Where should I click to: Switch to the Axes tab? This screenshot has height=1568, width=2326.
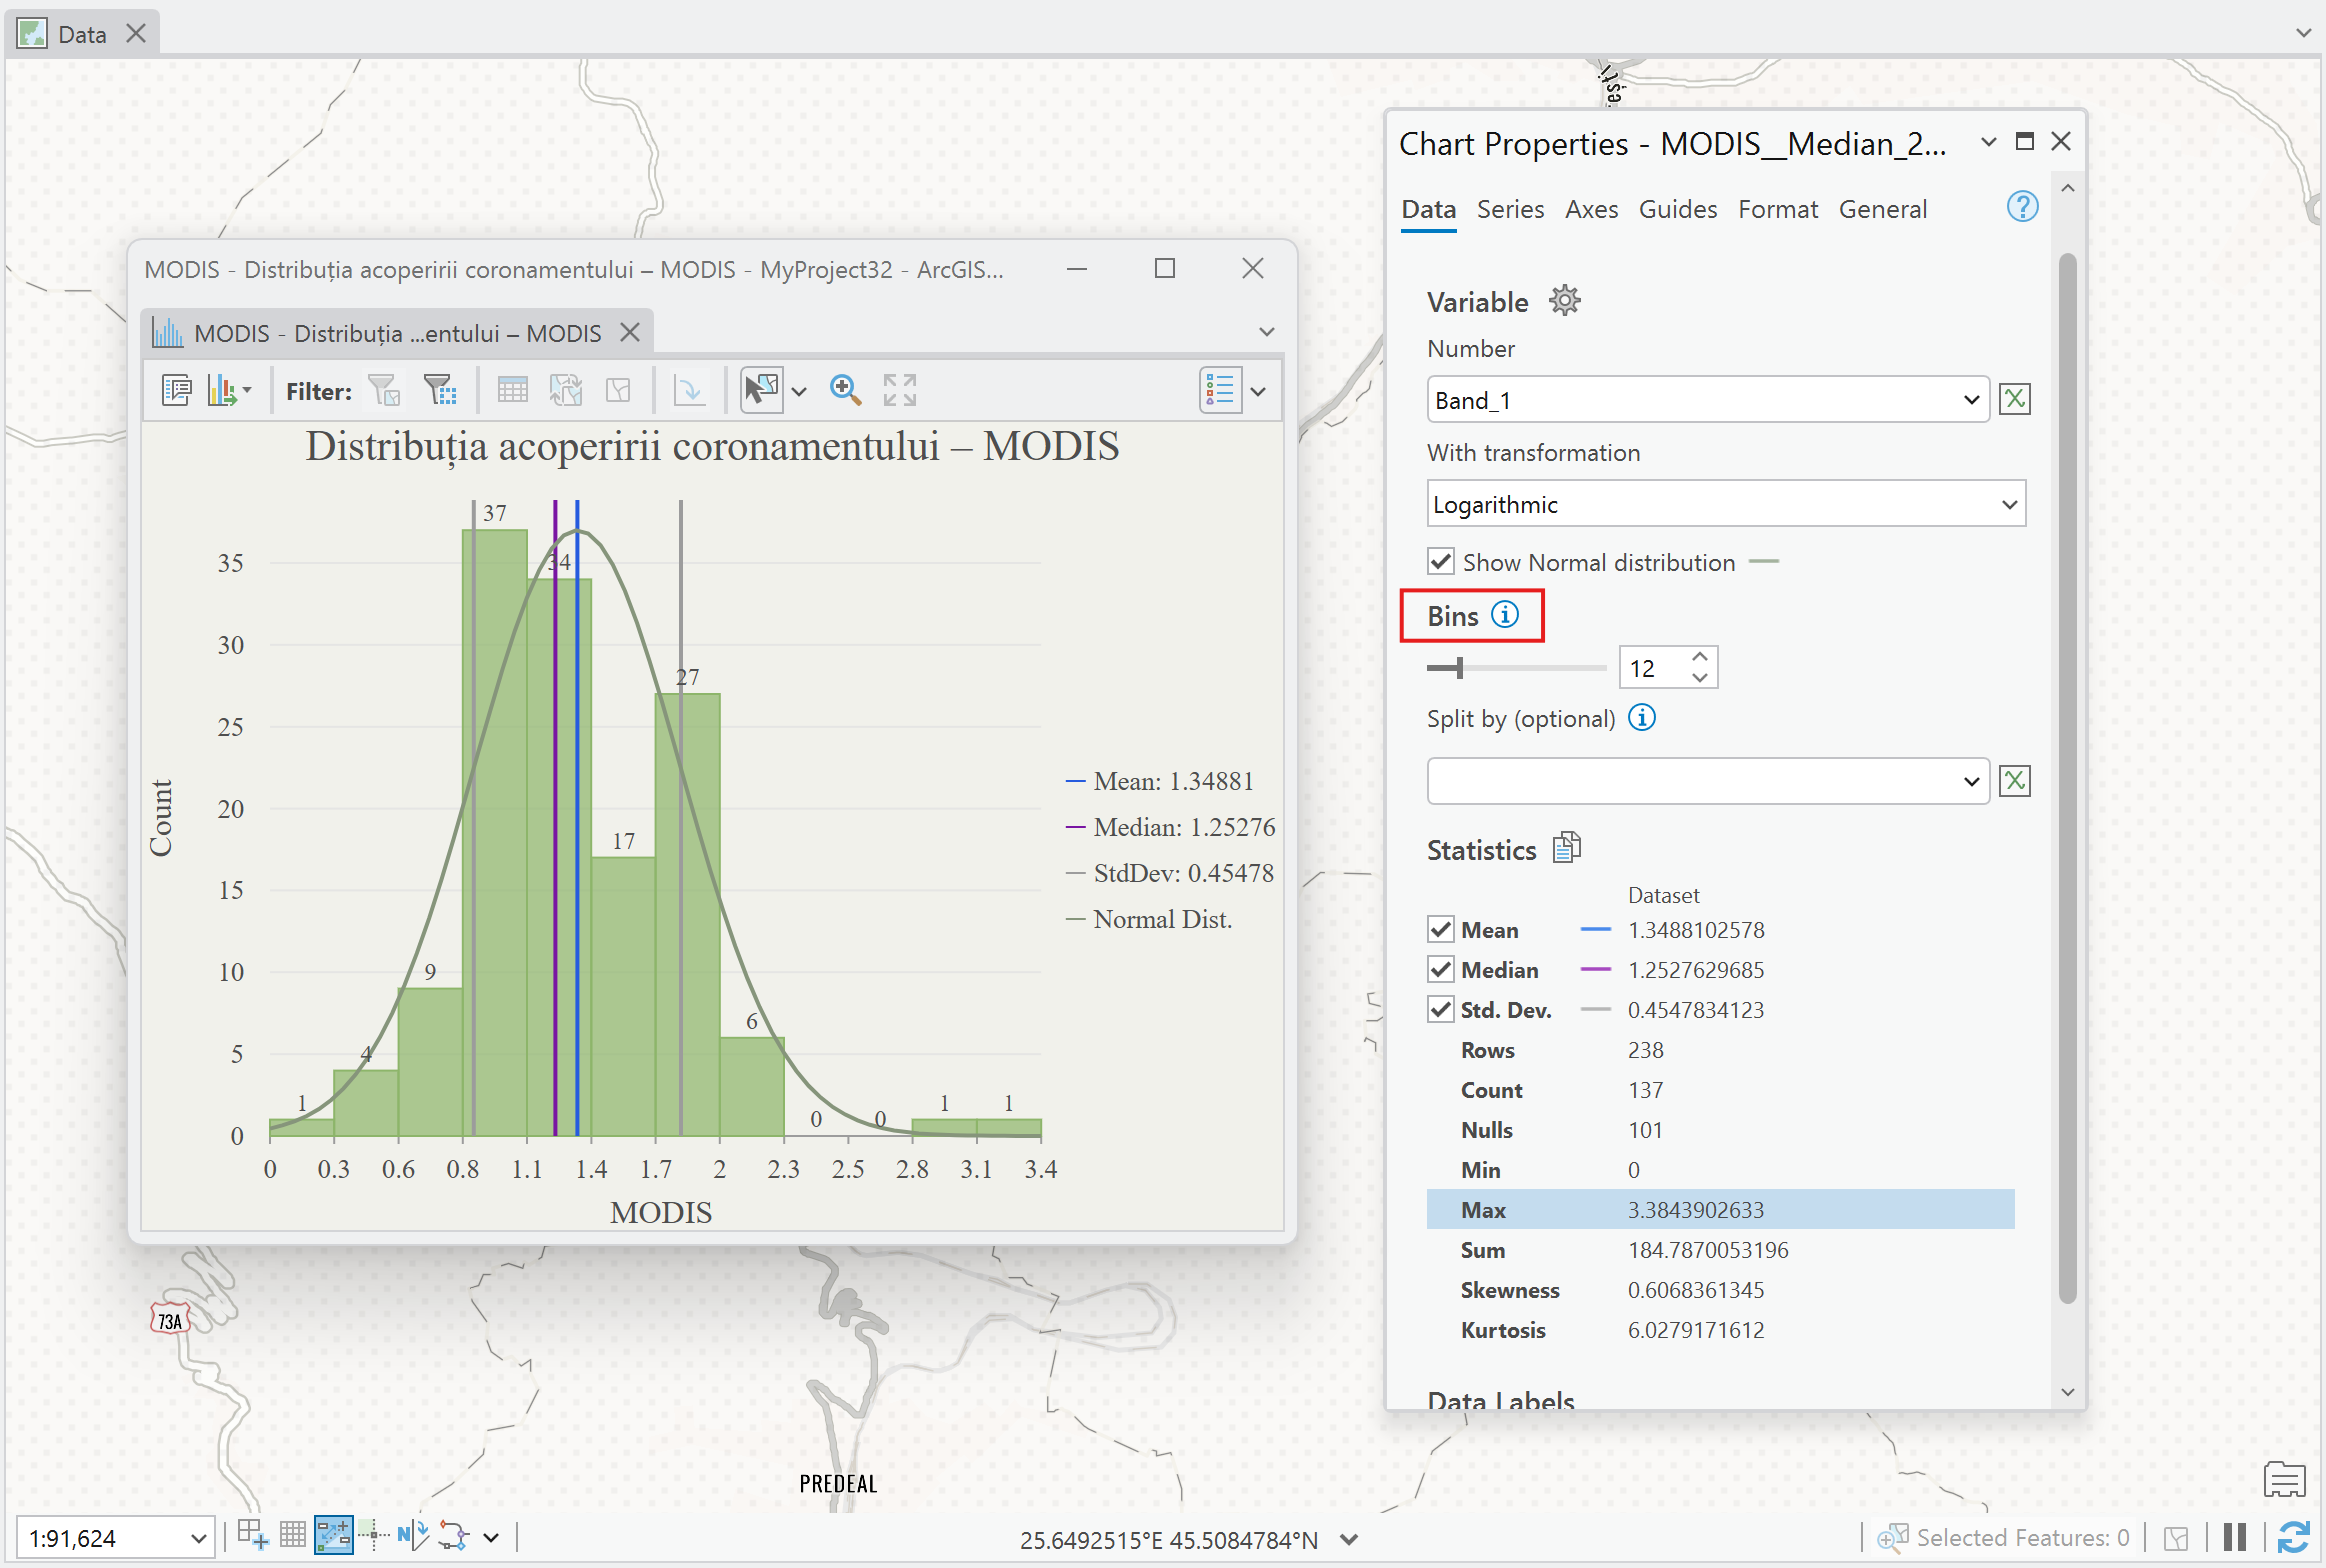[1591, 209]
